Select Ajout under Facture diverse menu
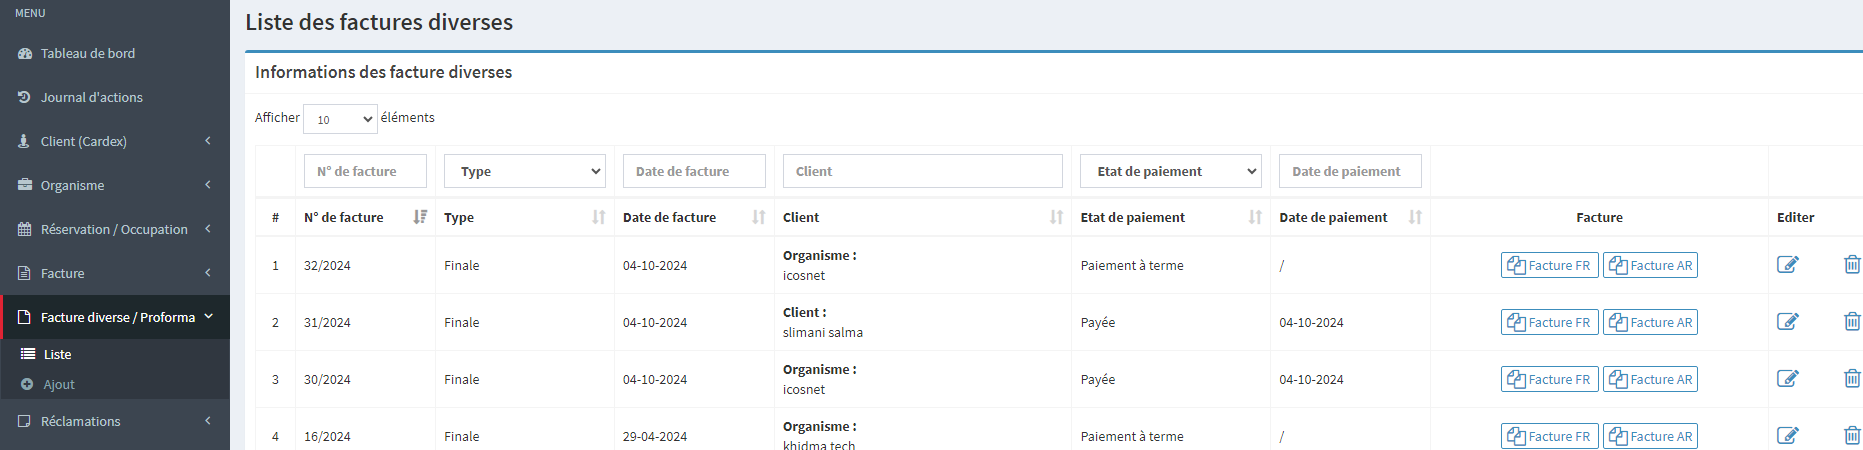 click(59, 384)
